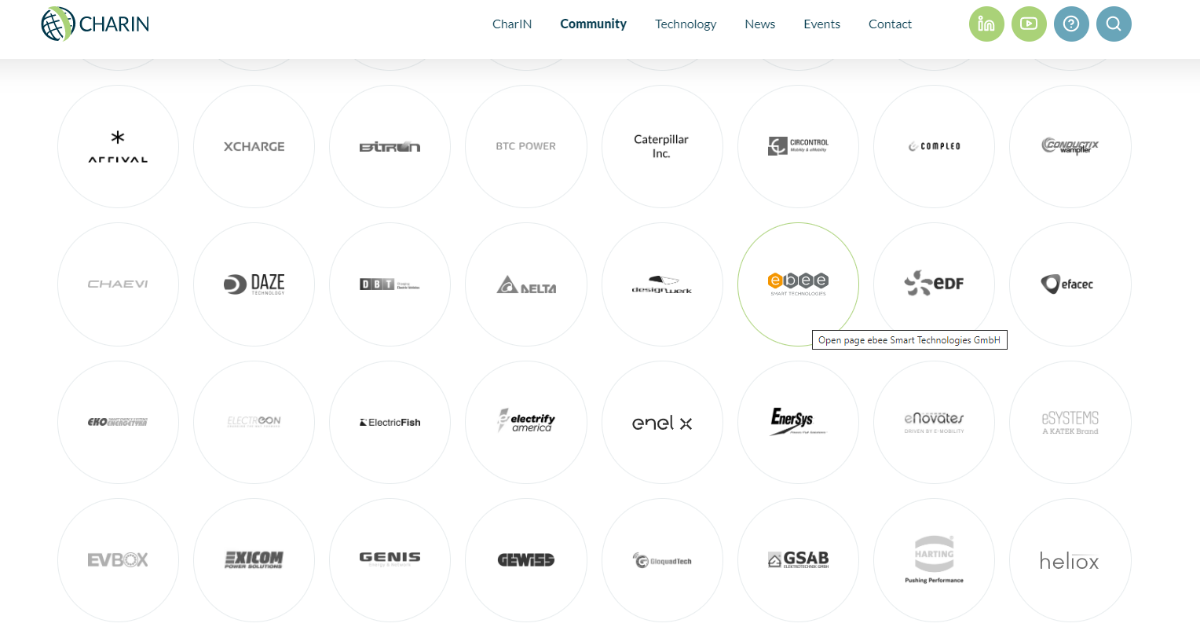This screenshot has width=1200, height=627.
Task: Open the XCharge member logo
Action: [x=254, y=146]
